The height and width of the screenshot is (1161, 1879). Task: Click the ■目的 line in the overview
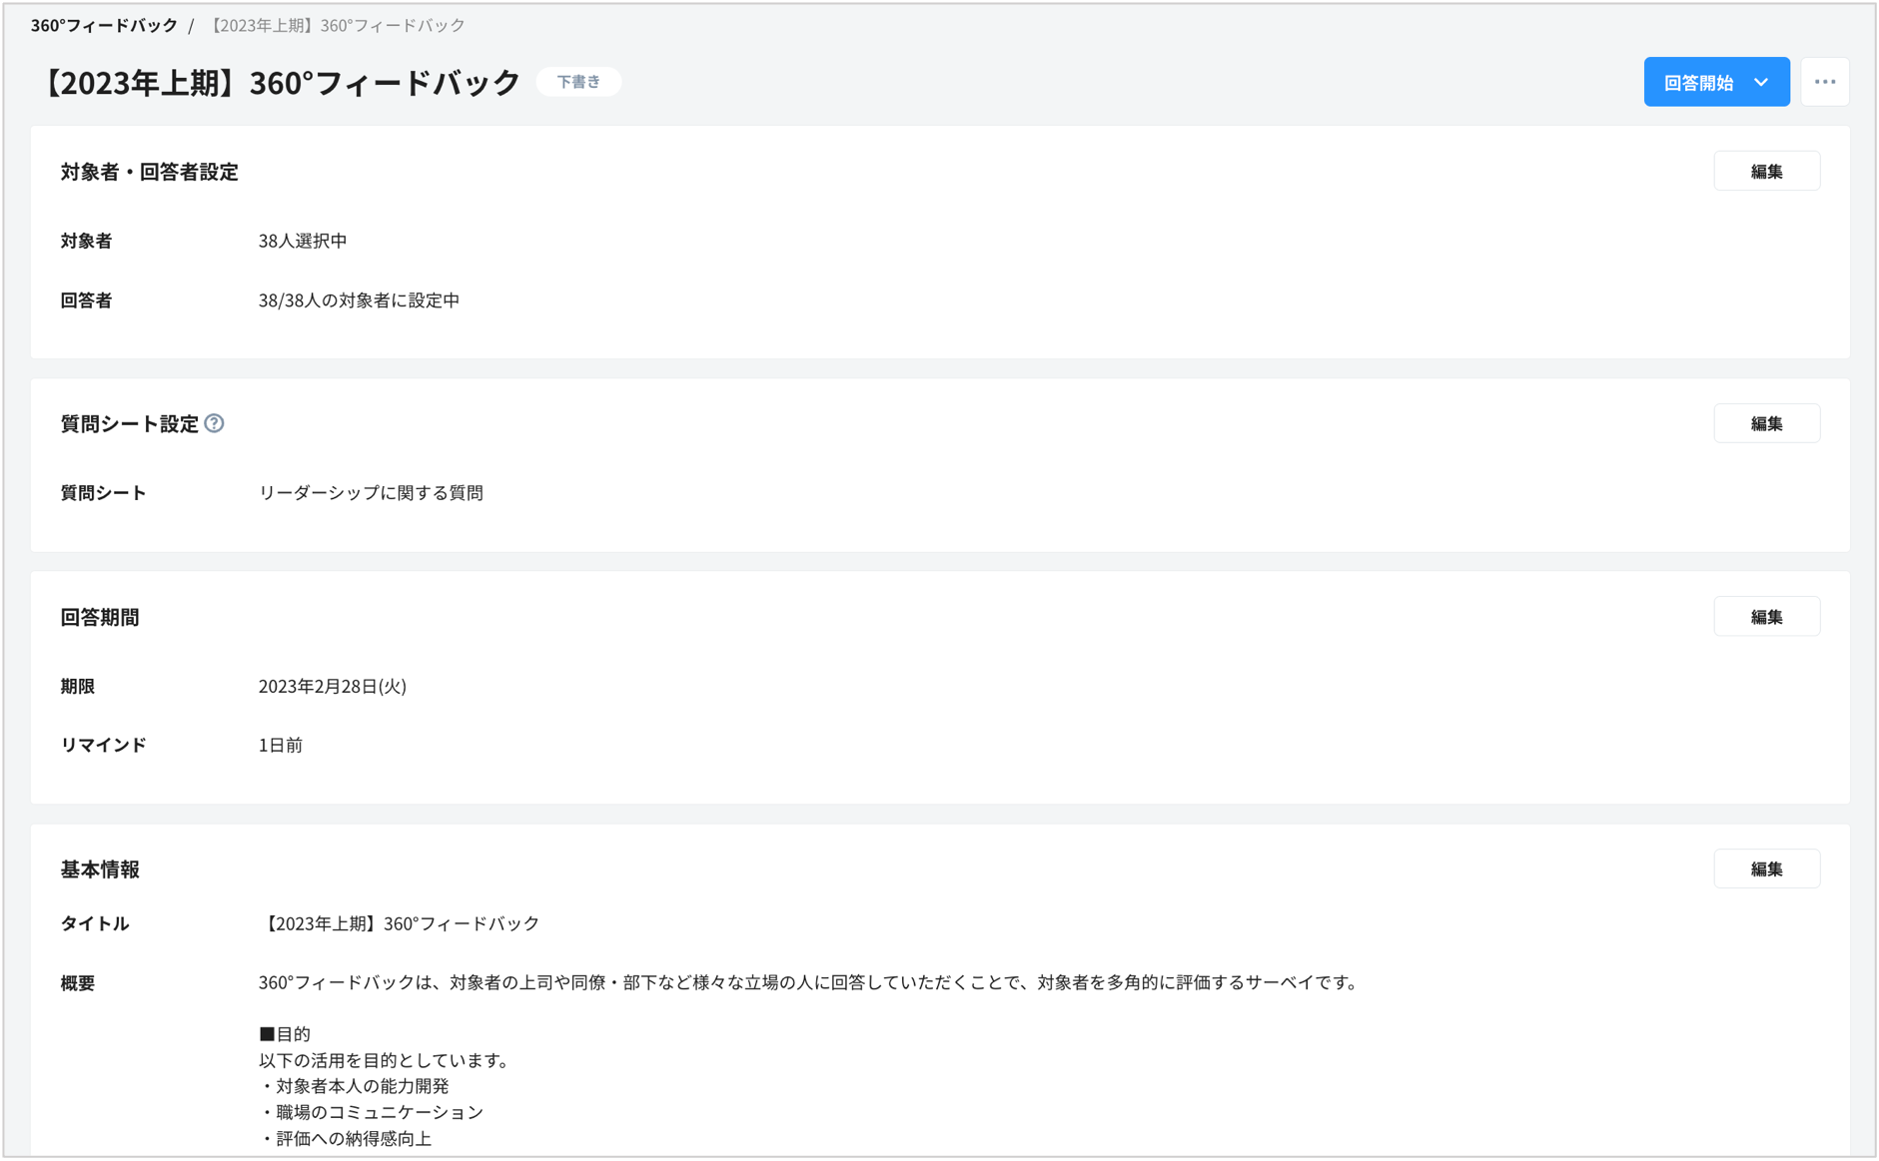pos(285,1034)
